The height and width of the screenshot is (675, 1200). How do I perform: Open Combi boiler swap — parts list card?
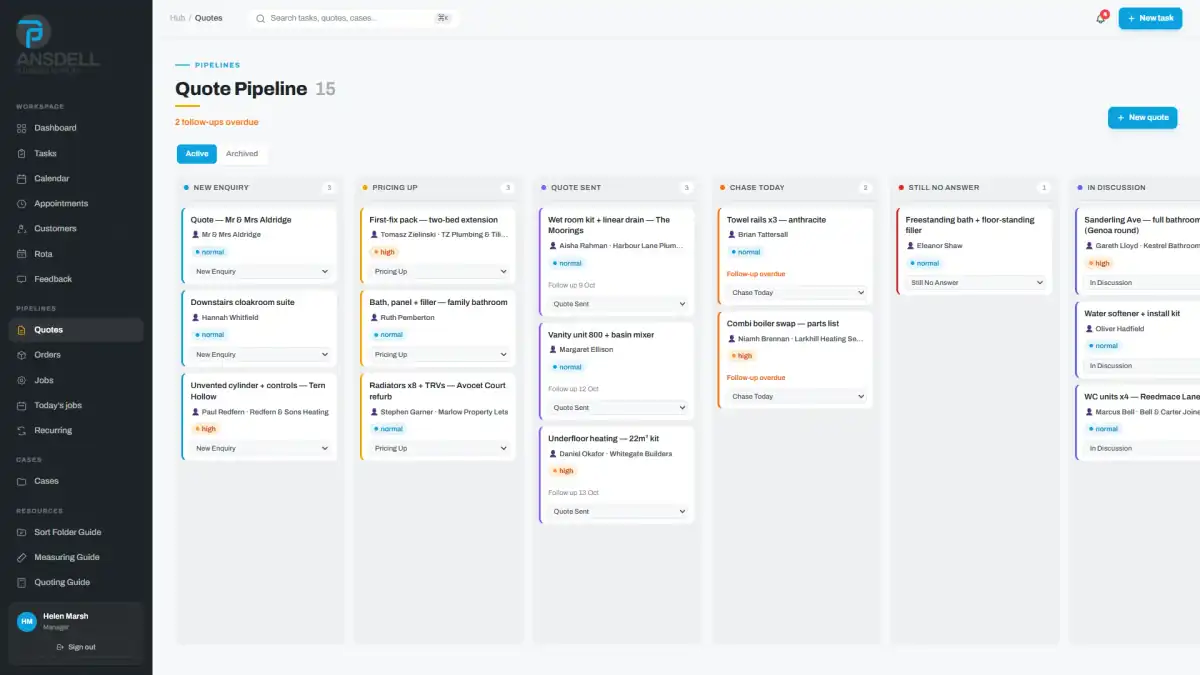tap(796, 360)
